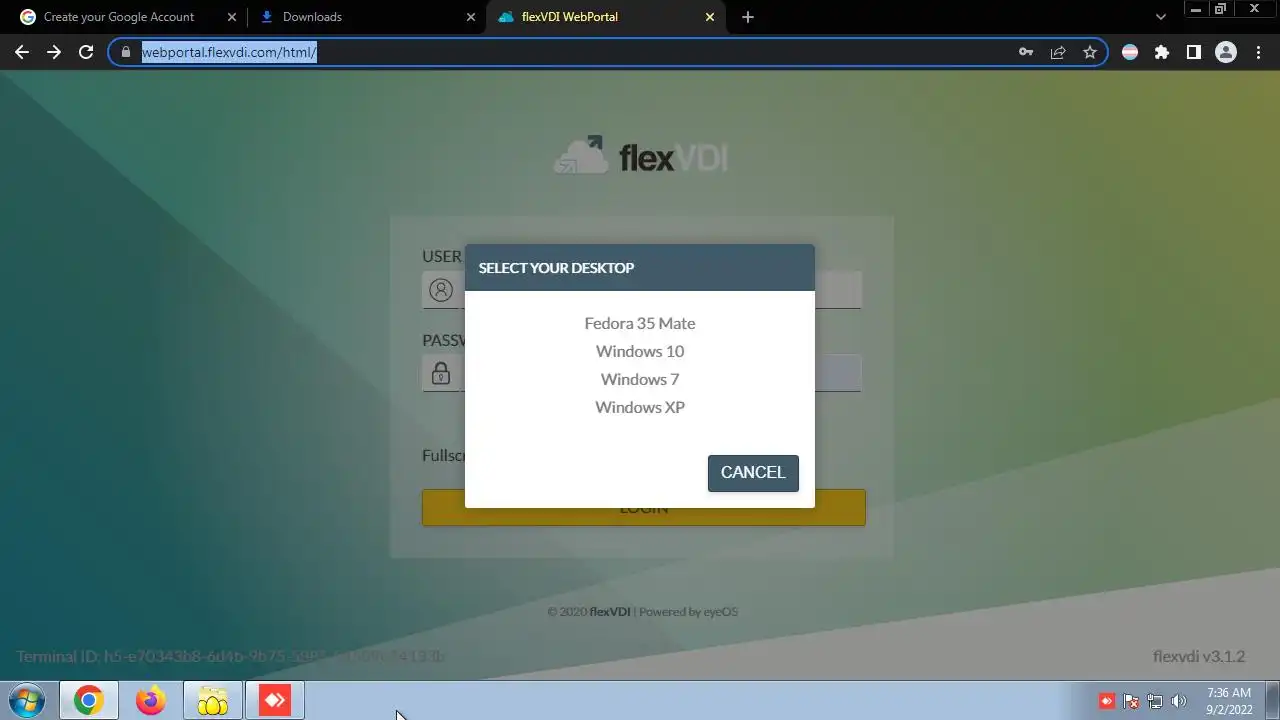Cancel the desktop selection dialog

753,473
